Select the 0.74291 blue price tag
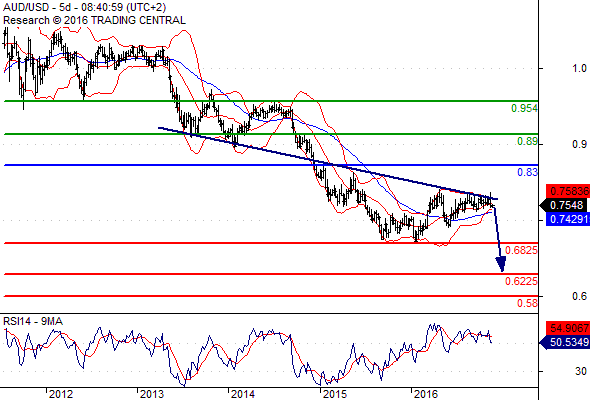This screenshot has width=590, height=400. pos(568,219)
